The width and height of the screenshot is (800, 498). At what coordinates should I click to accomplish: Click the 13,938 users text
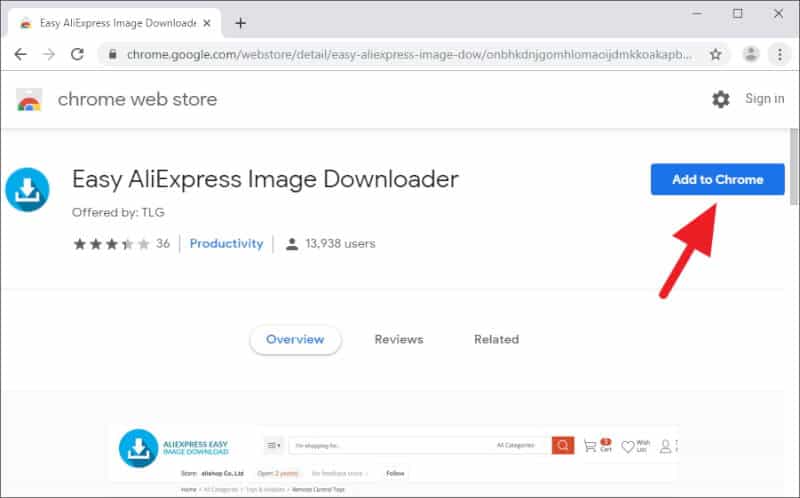340,243
